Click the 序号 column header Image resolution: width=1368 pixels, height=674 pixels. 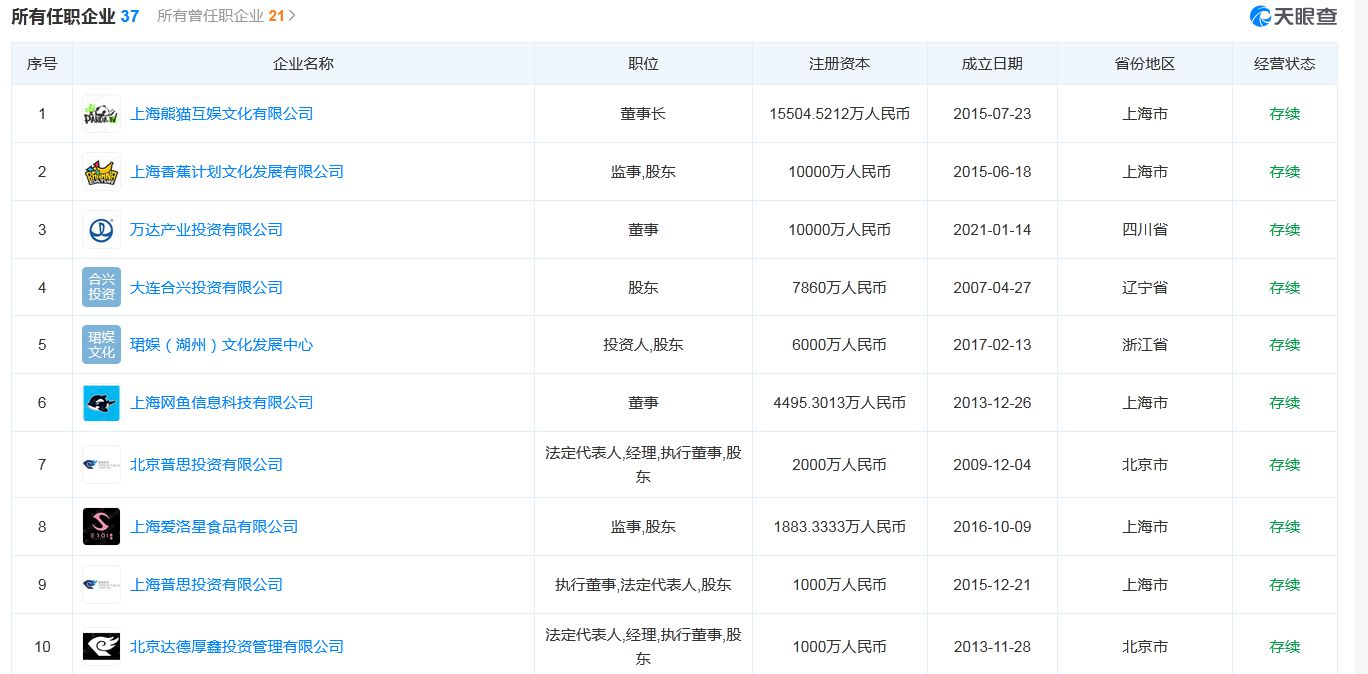(42, 64)
